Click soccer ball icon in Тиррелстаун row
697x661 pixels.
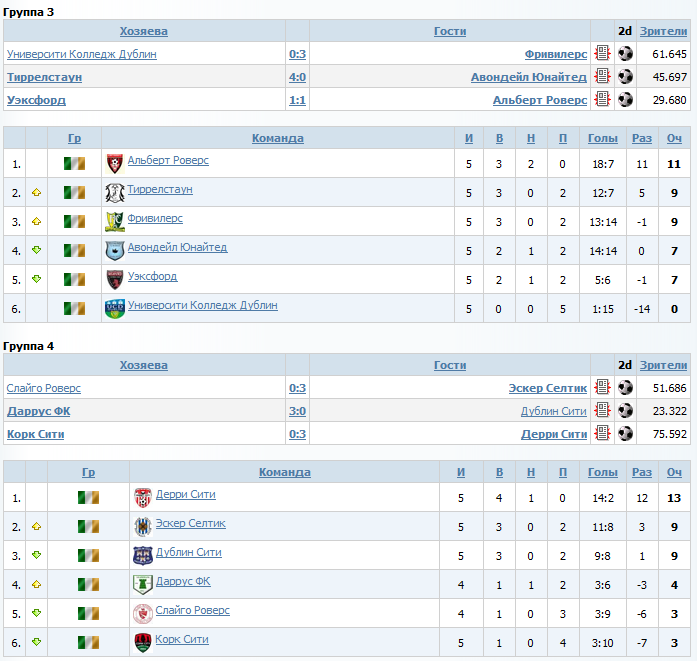625,76
